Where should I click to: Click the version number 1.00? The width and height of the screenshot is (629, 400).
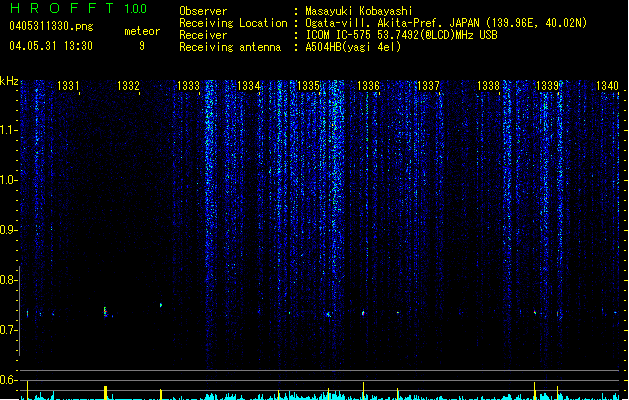point(135,9)
